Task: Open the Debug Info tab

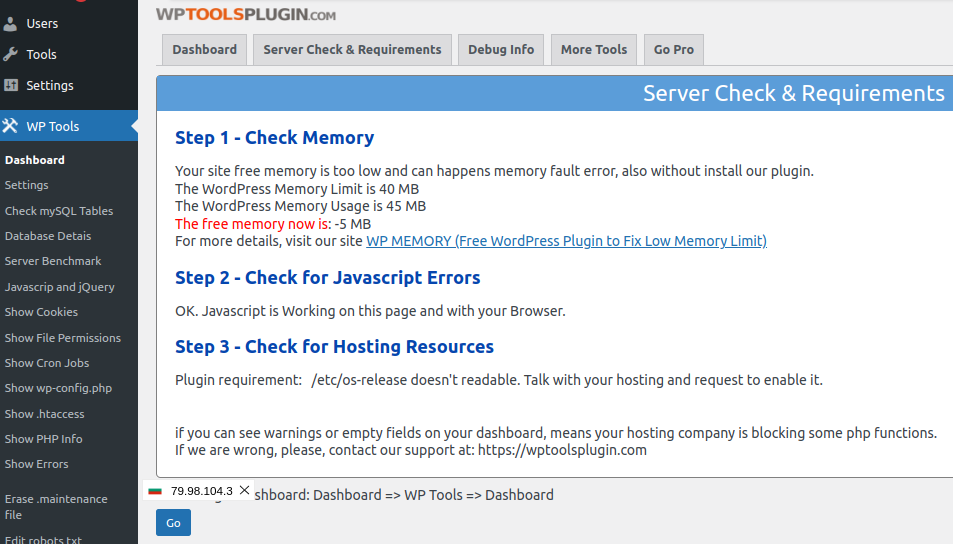Action: click(x=501, y=50)
